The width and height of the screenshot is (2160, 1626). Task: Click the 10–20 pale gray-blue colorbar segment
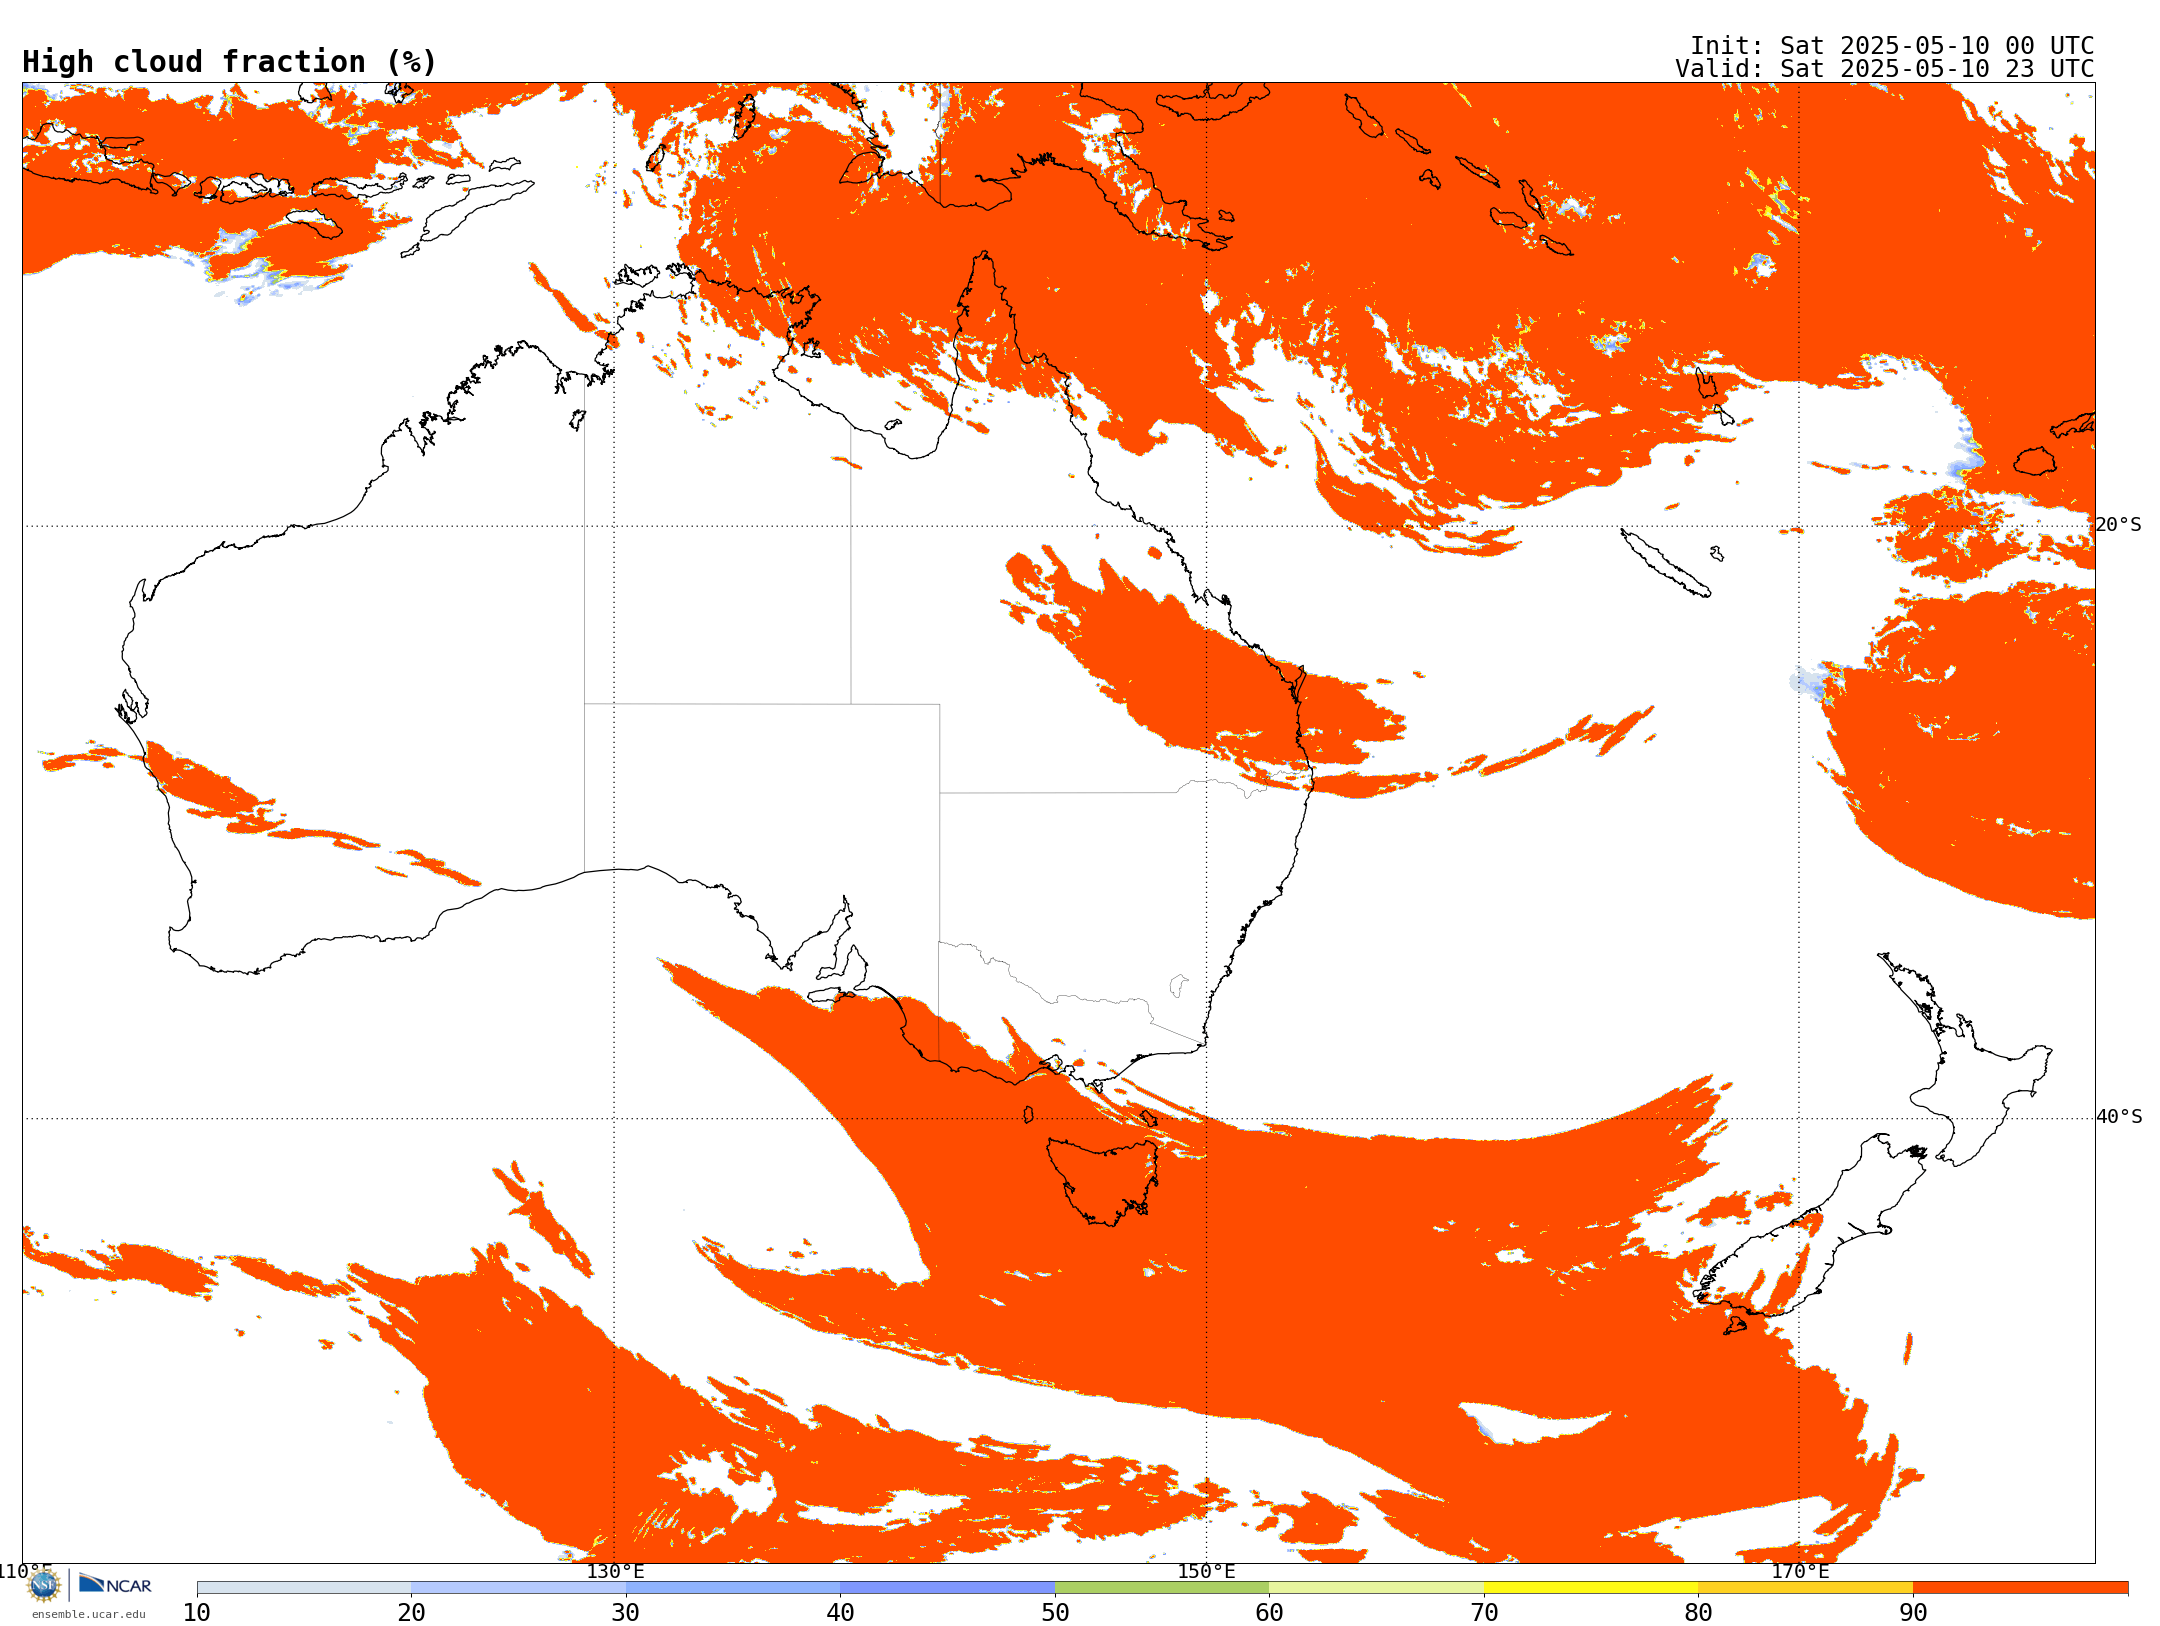[304, 1588]
